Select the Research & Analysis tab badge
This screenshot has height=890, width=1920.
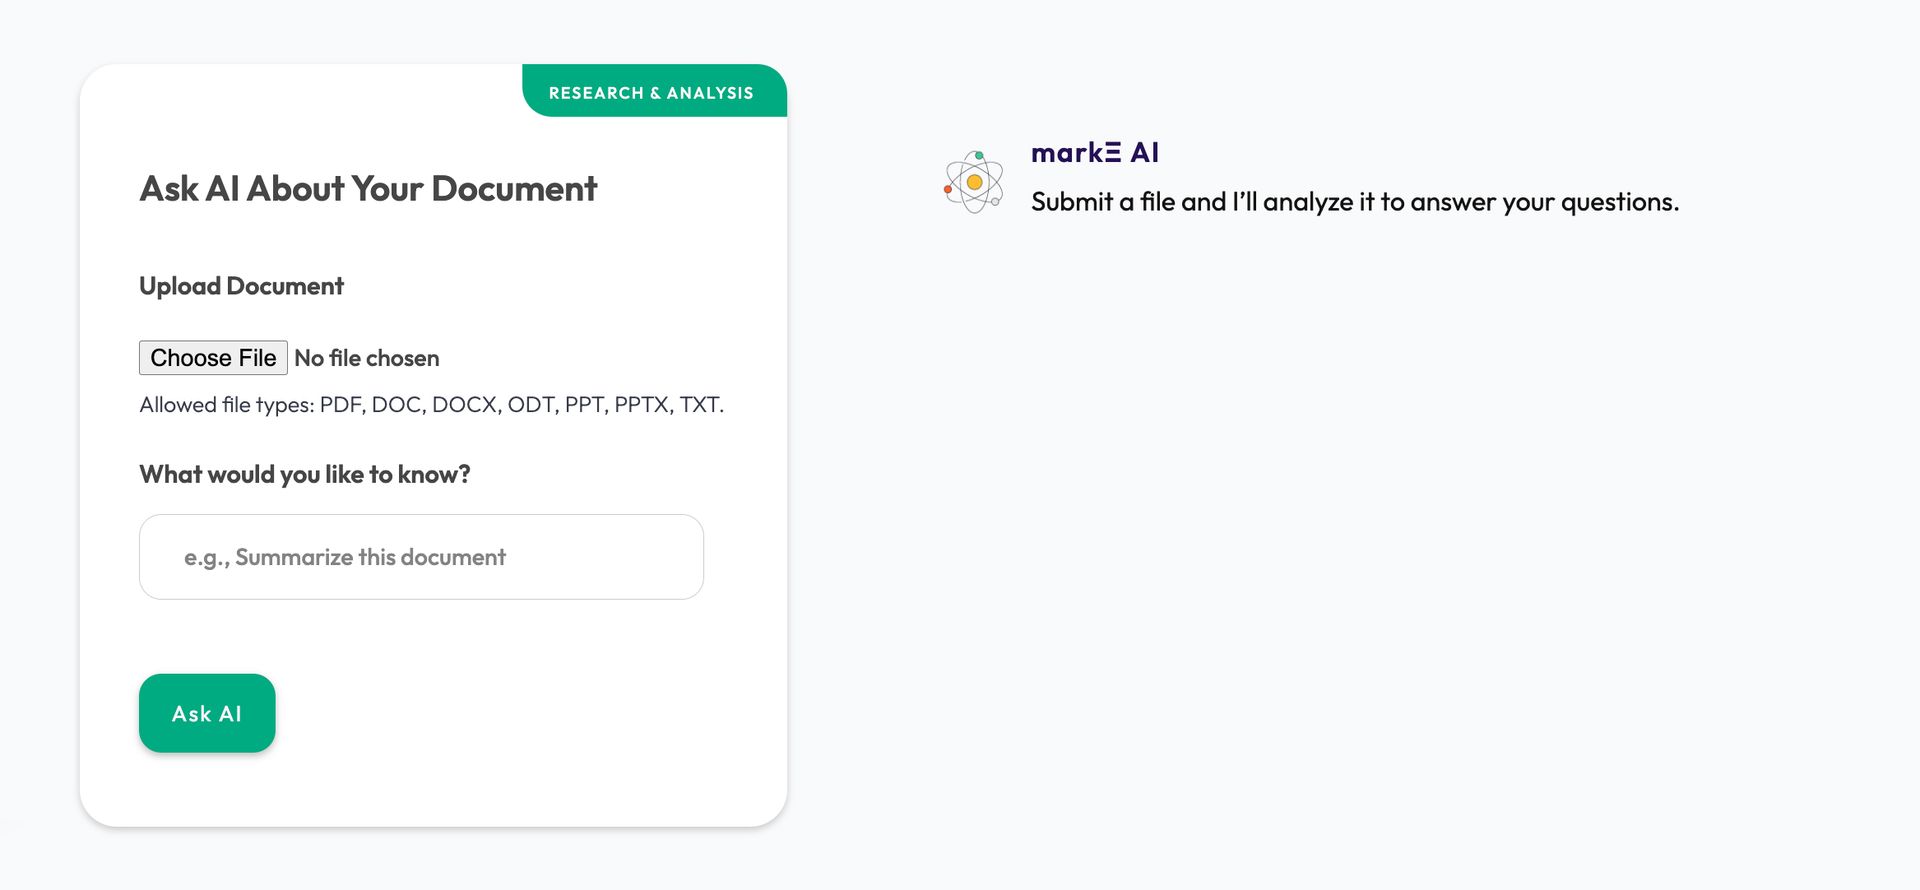click(651, 93)
